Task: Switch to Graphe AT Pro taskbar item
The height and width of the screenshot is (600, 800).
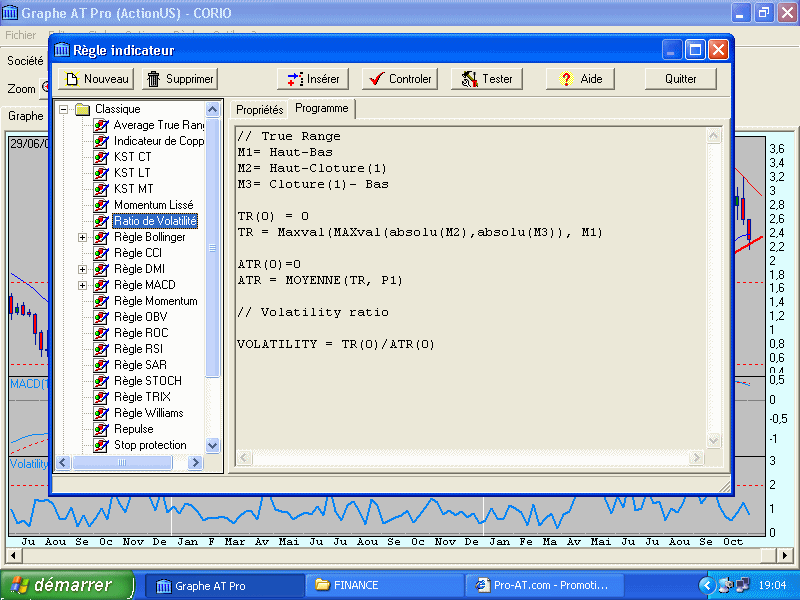Action: 224,586
